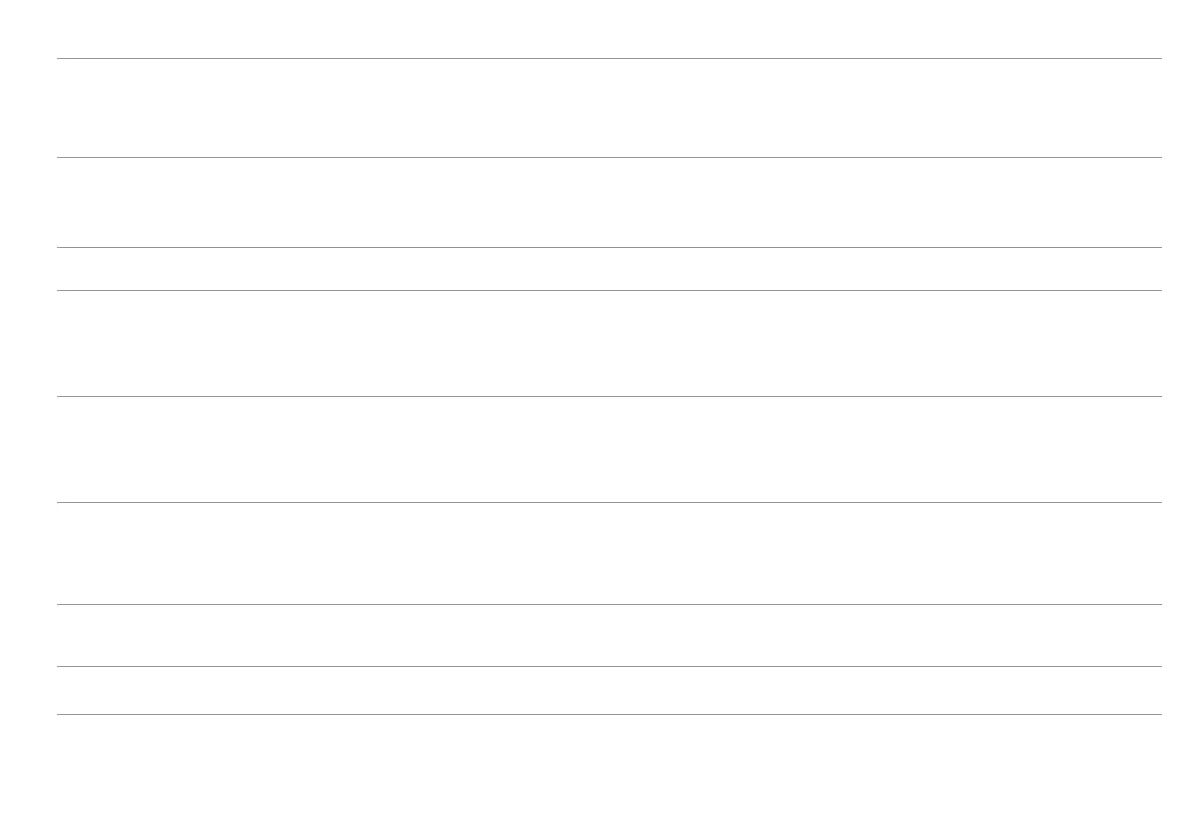Click the fifth horizontal divider line from top
Screen dimensions: 1190x840
pos(609,396)
